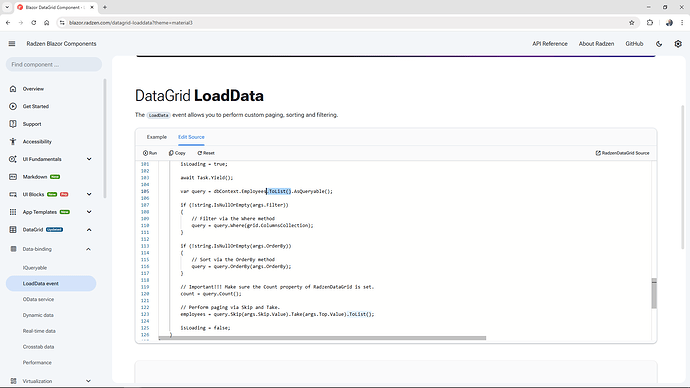Switch to the Example tab
The width and height of the screenshot is (690, 388).
[157, 137]
